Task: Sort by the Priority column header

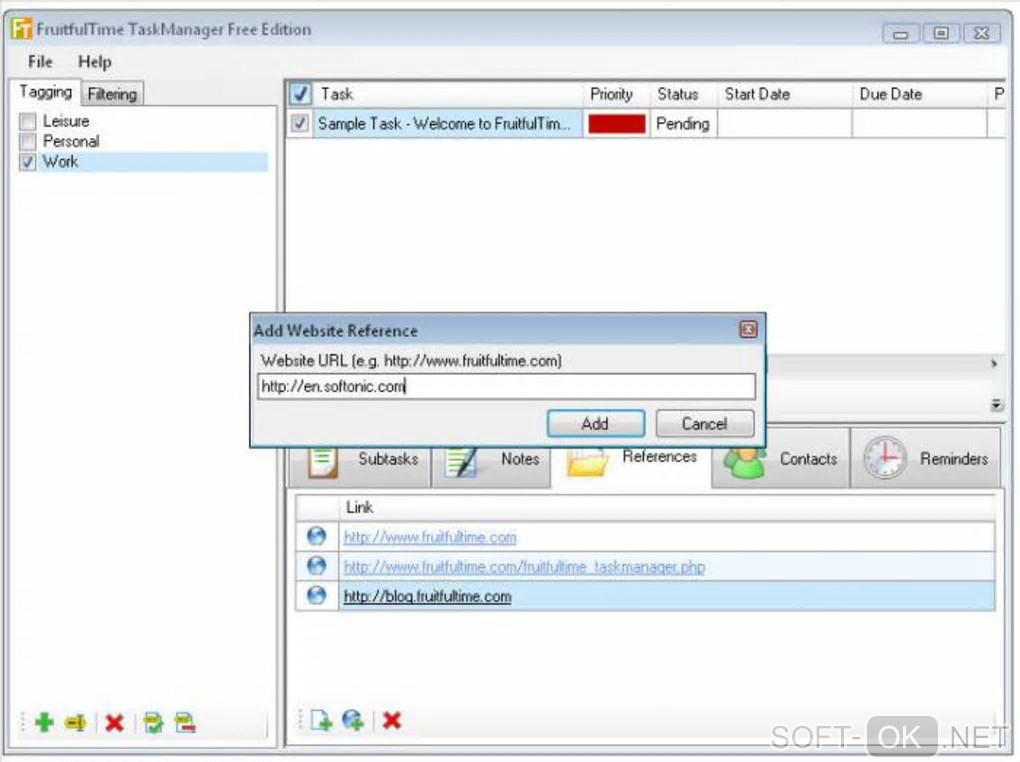Action: coord(617,94)
